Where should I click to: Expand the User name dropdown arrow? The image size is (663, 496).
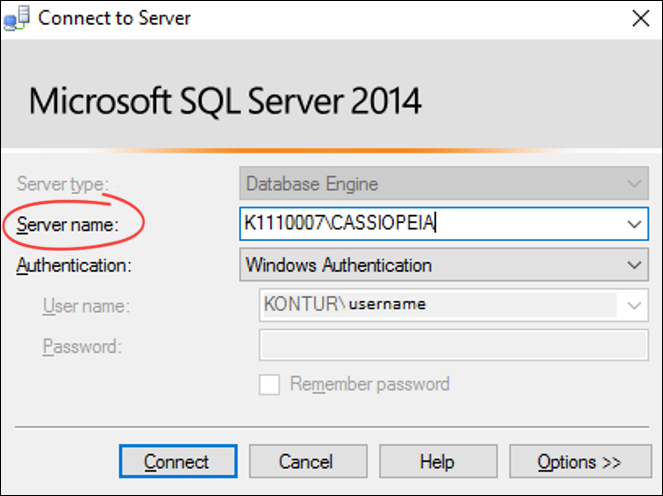(x=633, y=305)
